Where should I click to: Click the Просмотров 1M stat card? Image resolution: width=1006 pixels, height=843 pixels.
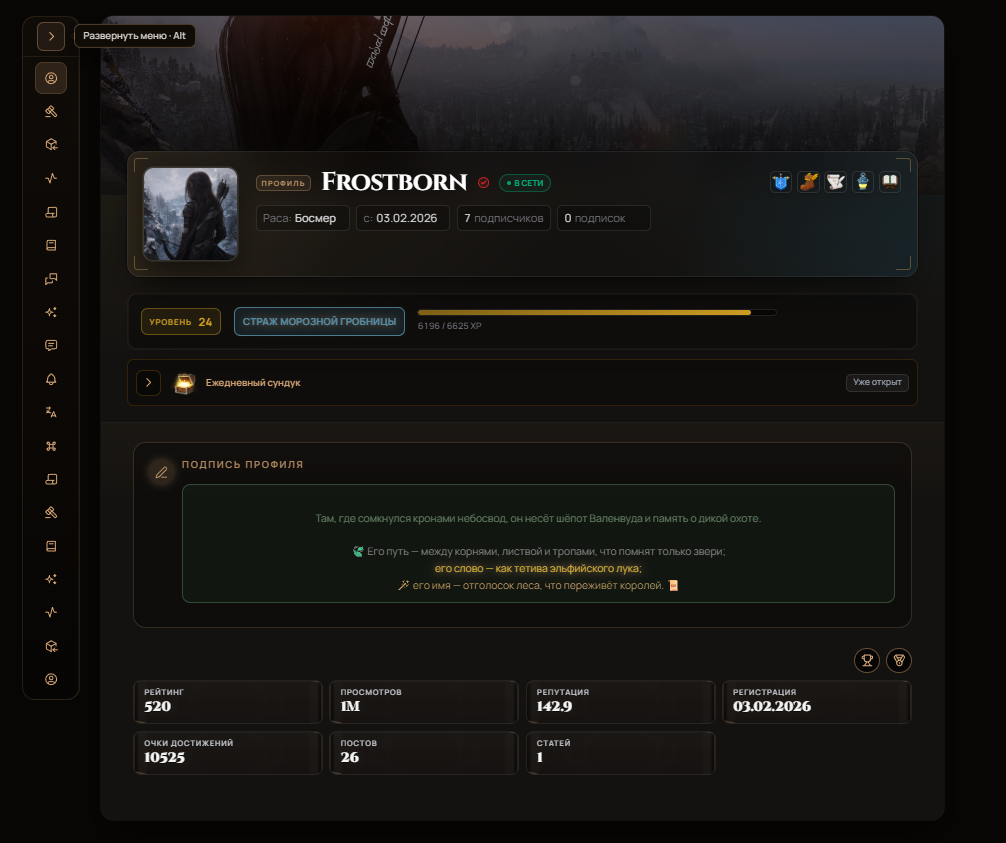click(423, 702)
